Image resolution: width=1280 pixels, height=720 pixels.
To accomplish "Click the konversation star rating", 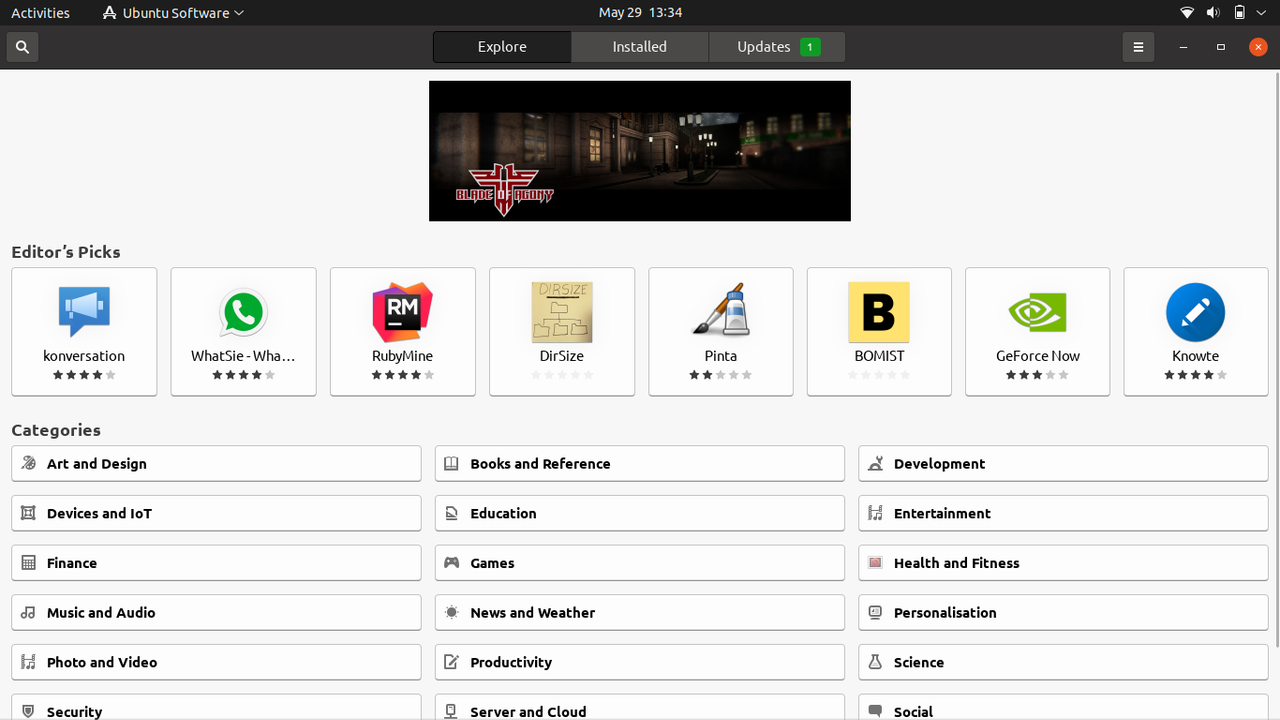I will tap(84, 375).
